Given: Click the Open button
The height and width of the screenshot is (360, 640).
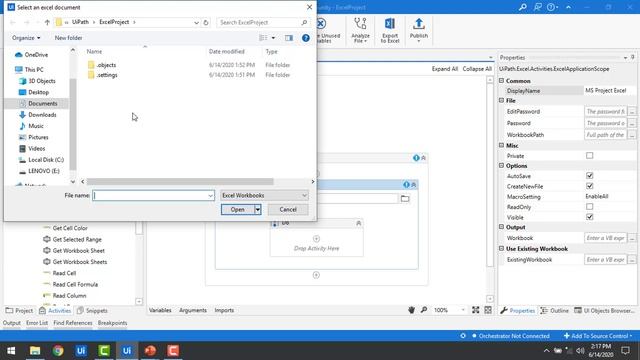Looking at the screenshot, I should [x=238, y=209].
